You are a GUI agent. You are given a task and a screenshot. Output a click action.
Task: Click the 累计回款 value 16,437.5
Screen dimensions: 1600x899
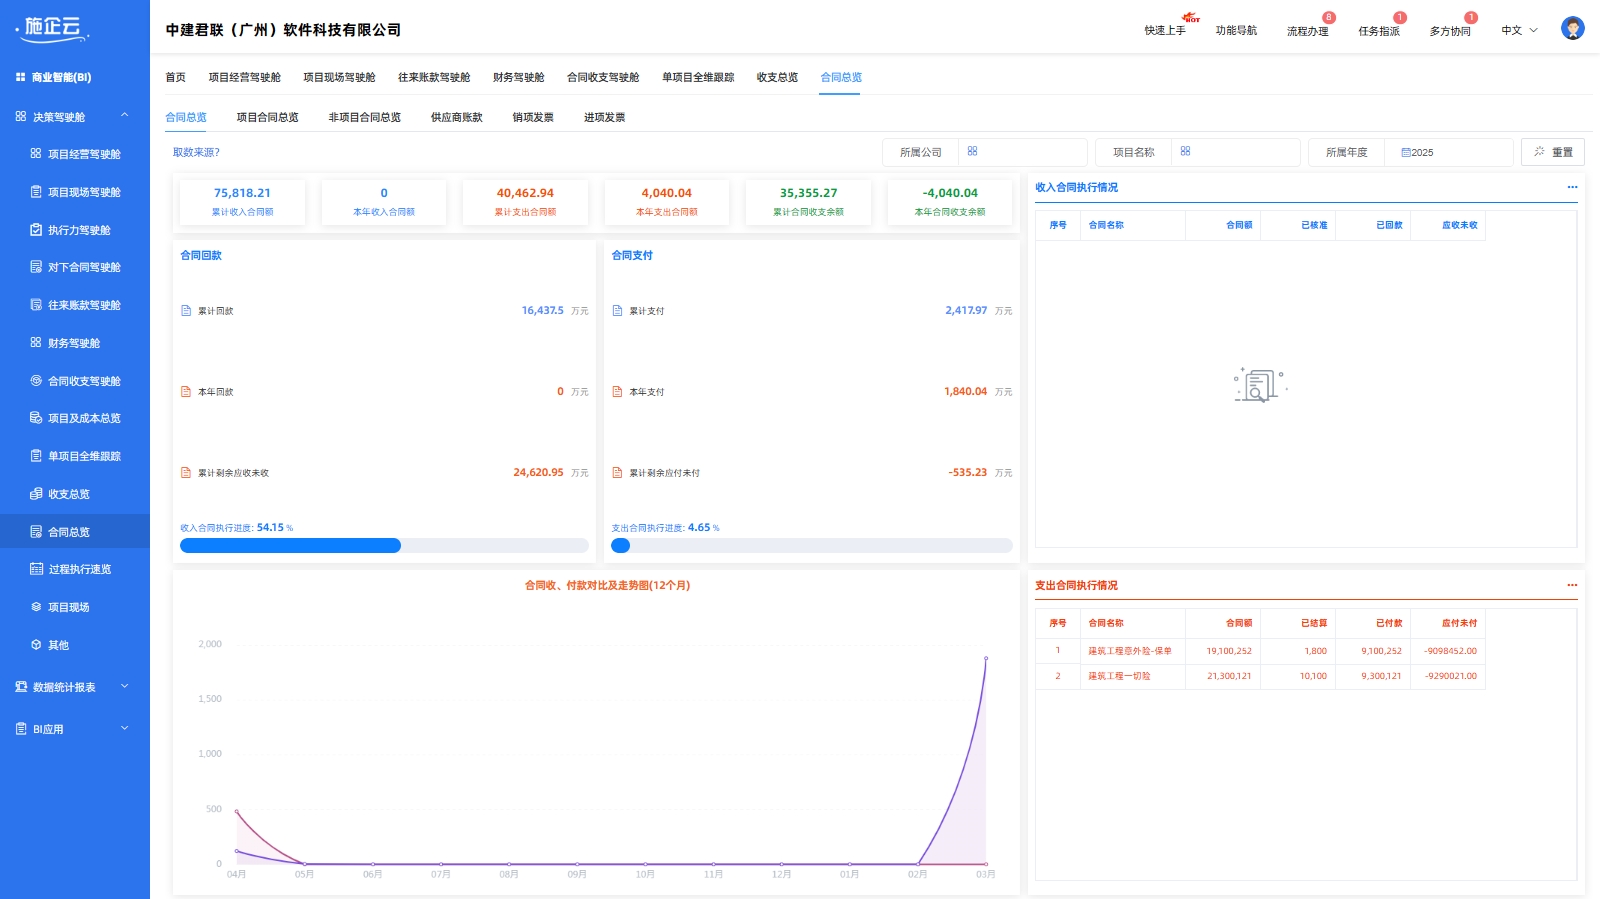pos(542,311)
